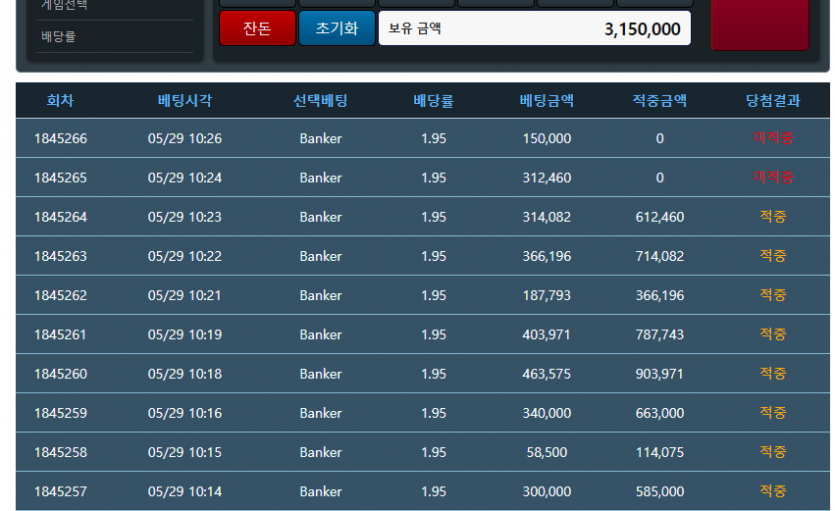Click 적중 result in row 1845260

773,374
